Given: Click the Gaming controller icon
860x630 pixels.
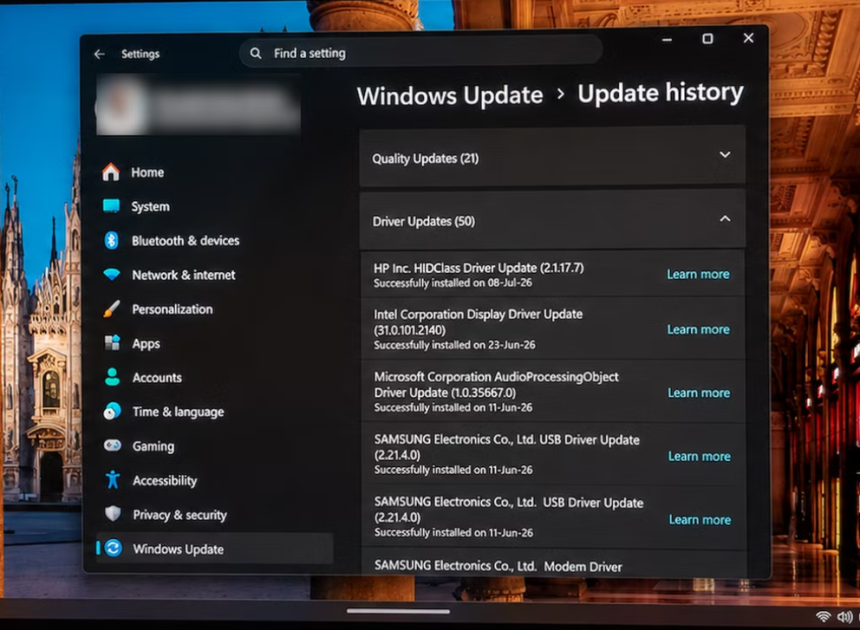Looking at the screenshot, I should (113, 445).
